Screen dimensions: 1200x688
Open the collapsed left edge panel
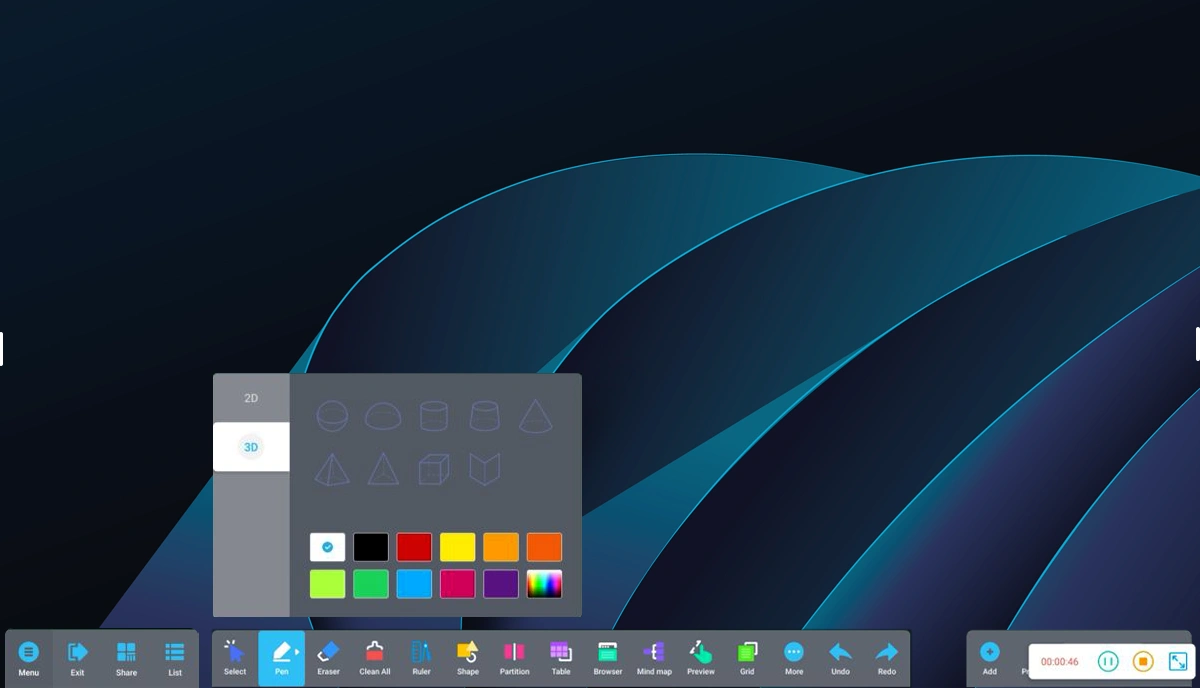pyautogui.click(x=2, y=348)
